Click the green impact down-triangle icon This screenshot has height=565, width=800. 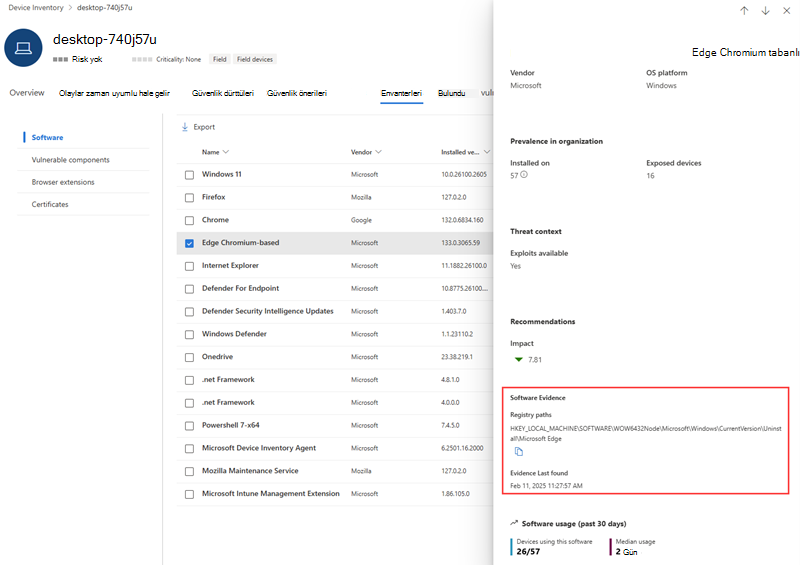(519, 359)
